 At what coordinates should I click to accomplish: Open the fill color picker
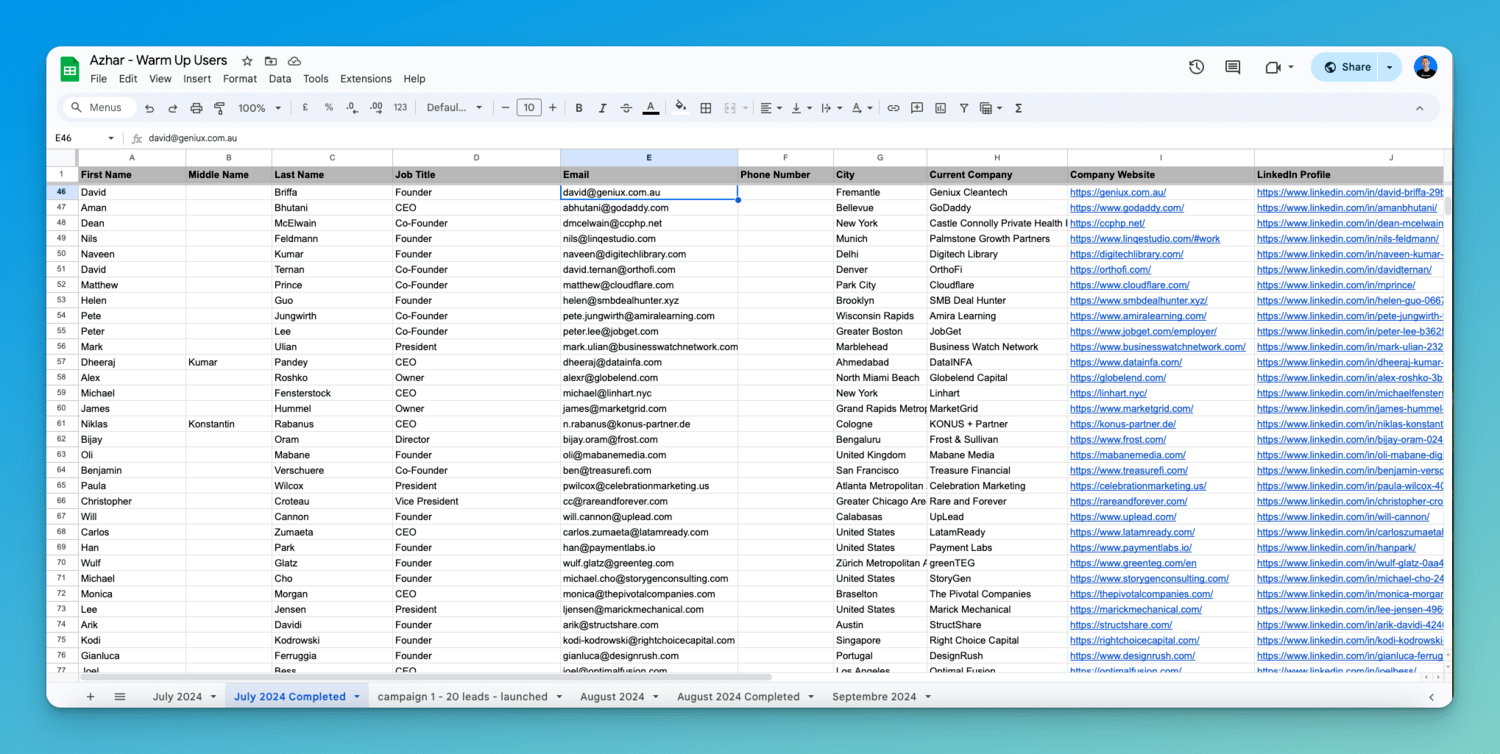point(680,107)
